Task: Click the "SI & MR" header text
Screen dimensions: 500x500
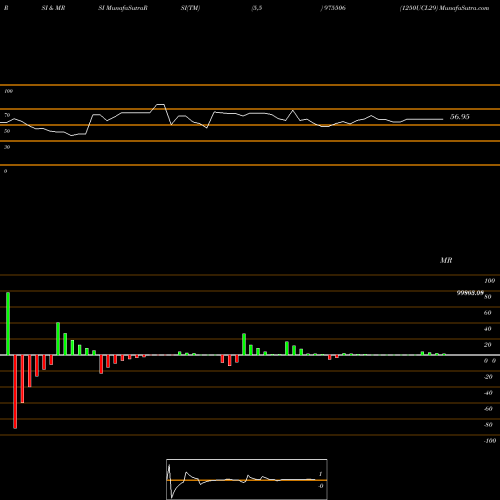Action: (x=53, y=8)
